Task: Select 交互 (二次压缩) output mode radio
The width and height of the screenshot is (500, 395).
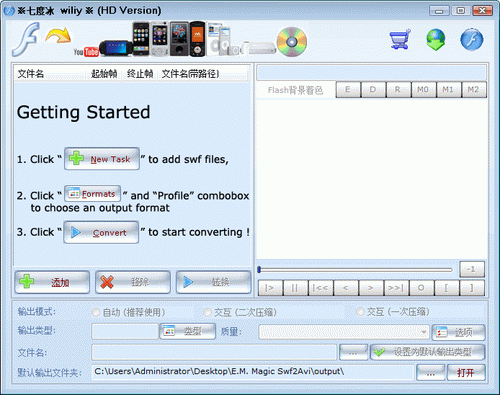Action: [207, 312]
